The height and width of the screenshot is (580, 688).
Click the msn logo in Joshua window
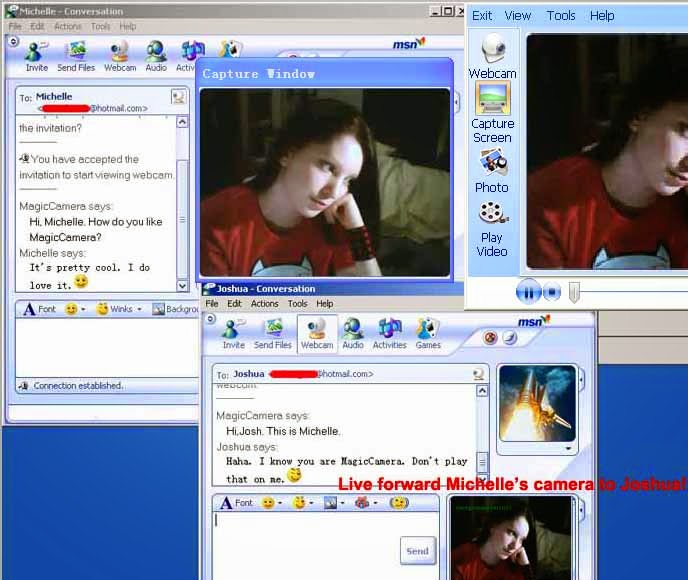tap(533, 321)
